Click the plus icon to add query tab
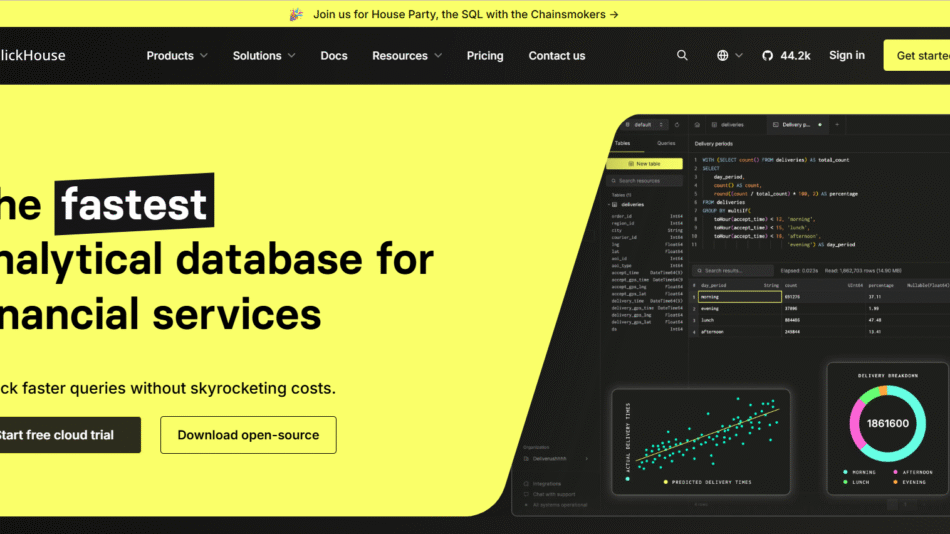Viewport: 950px width, 534px height. [x=837, y=125]
